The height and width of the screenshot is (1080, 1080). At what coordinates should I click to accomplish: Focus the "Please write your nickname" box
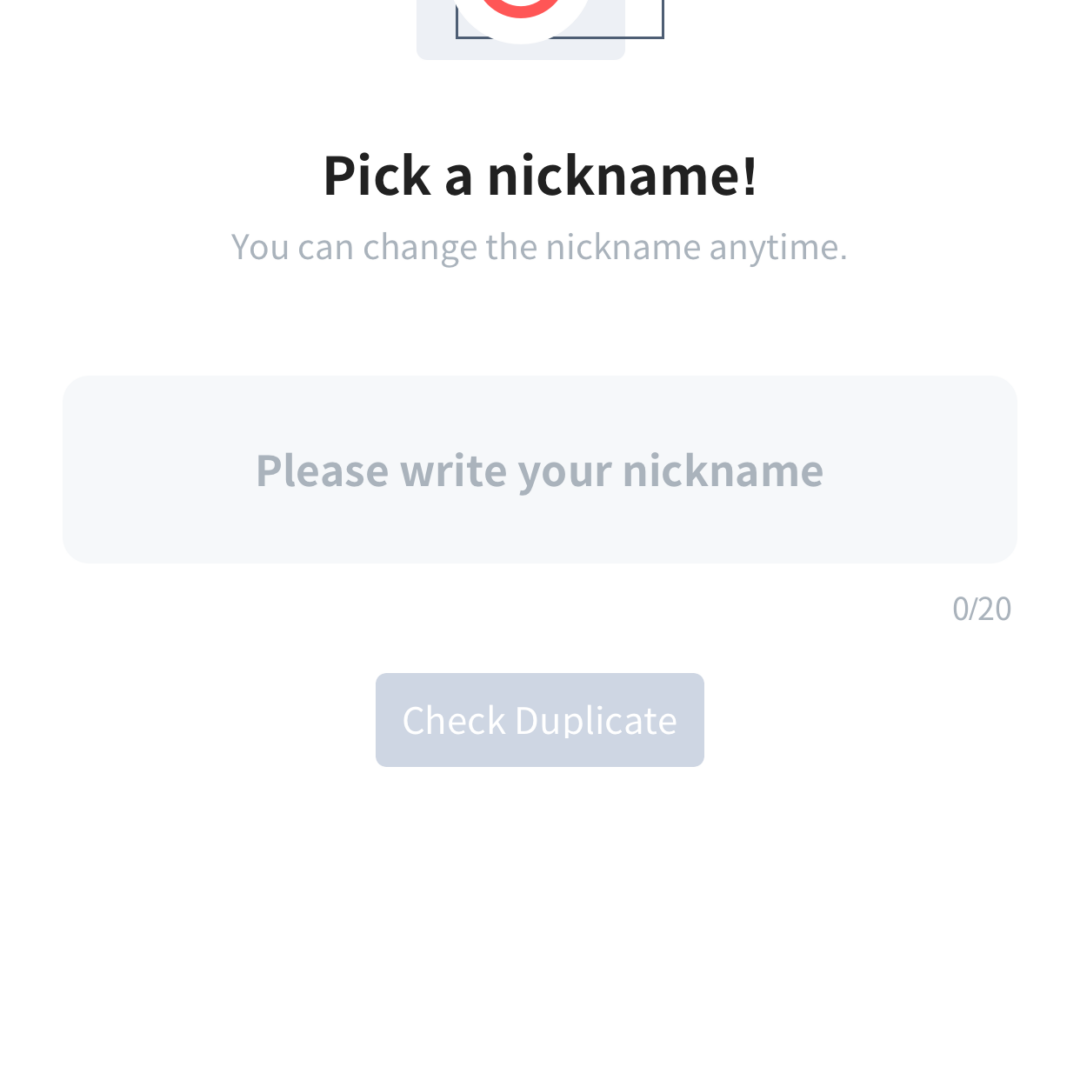pyautogui.click(x=540, y=469)
